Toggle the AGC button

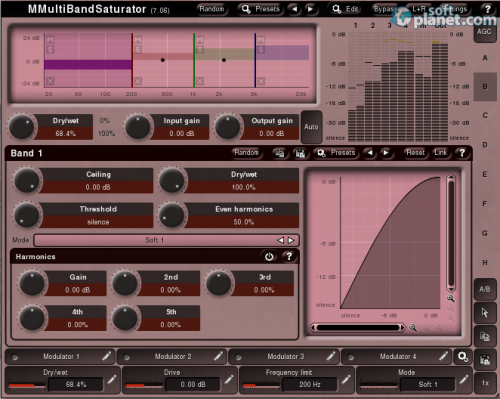pyautogui.click(x=484, y=32)
